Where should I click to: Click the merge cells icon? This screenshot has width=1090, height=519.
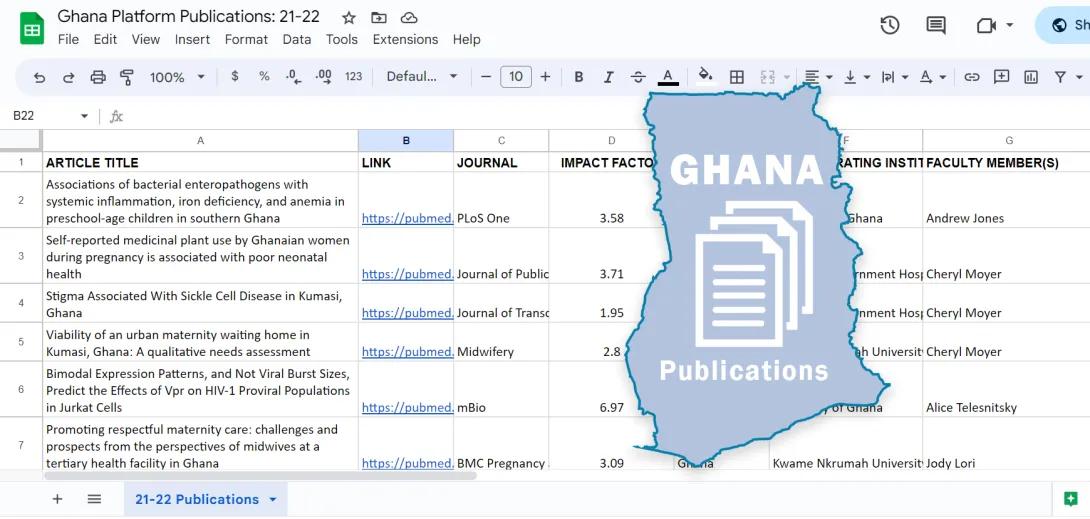point(767,77)
